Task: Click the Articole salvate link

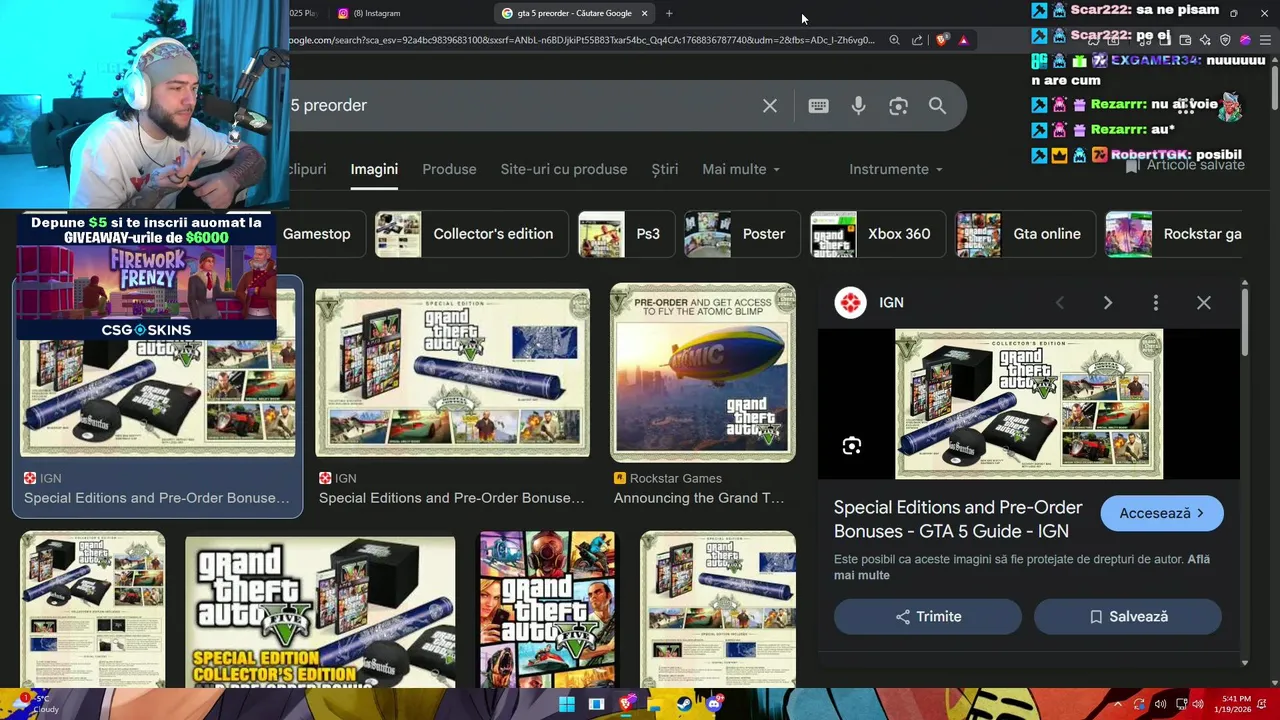Action: (1185, 165)
